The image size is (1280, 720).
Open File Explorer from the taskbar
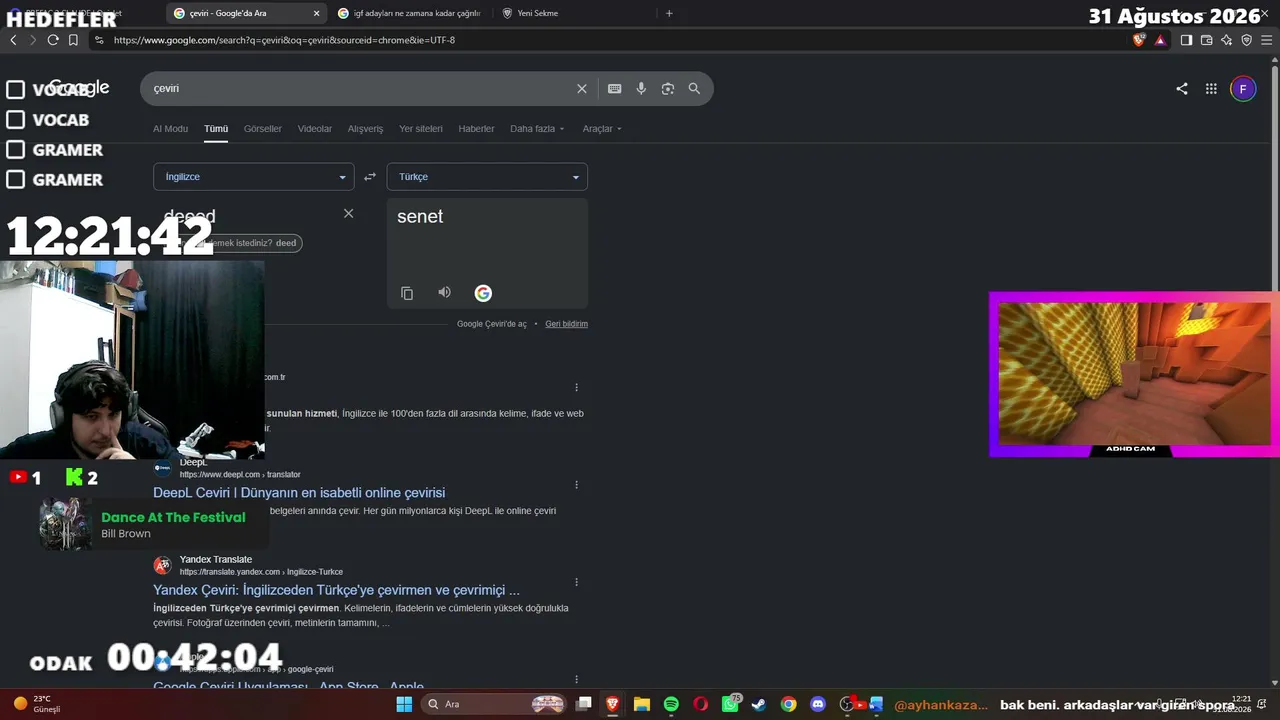tap(642, 704)
